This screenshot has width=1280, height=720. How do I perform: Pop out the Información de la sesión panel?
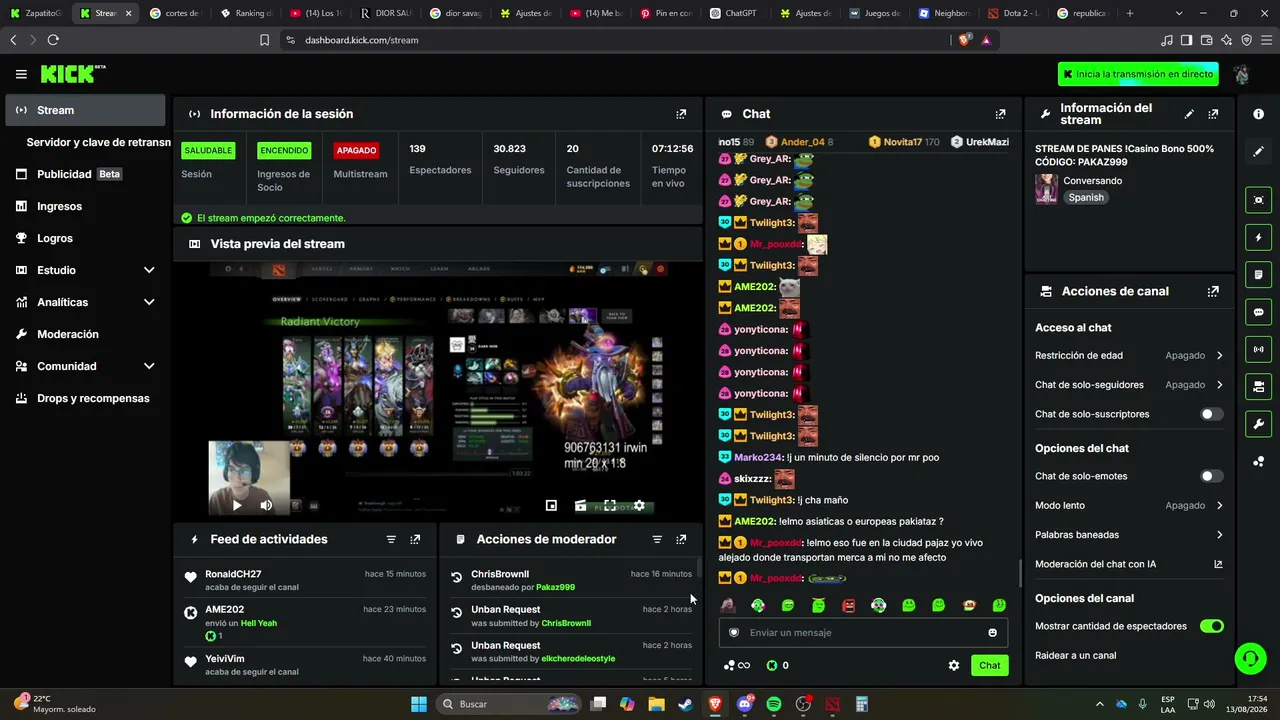(x=681, y=114)
